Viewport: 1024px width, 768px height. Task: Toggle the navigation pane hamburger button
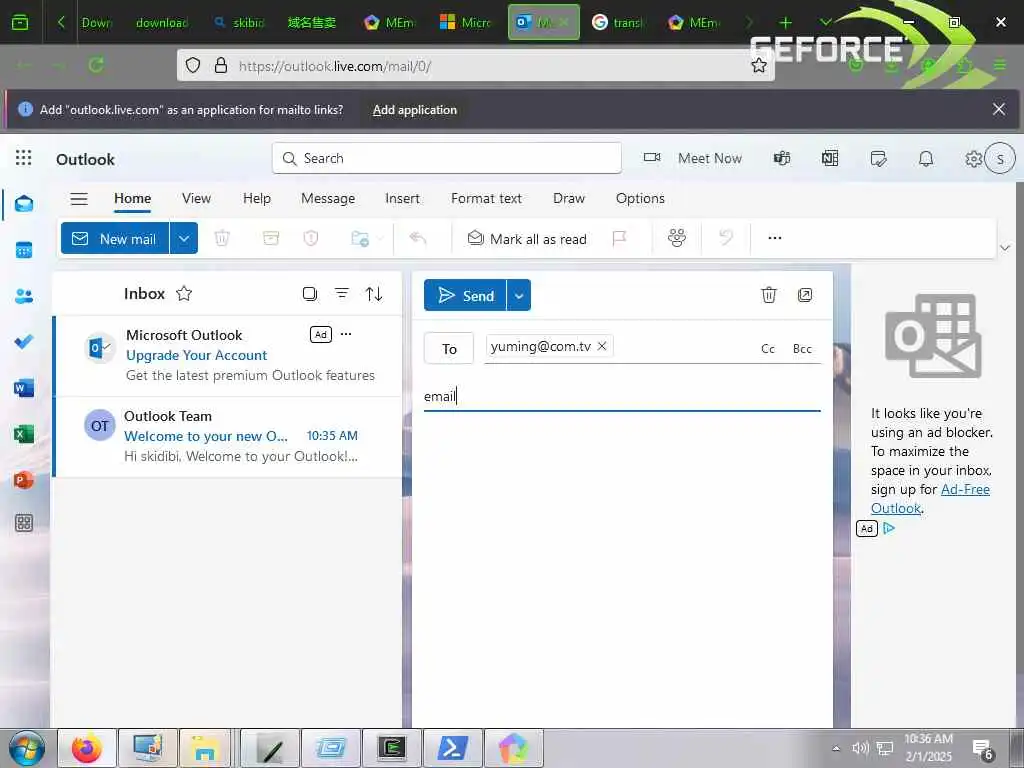79,199
